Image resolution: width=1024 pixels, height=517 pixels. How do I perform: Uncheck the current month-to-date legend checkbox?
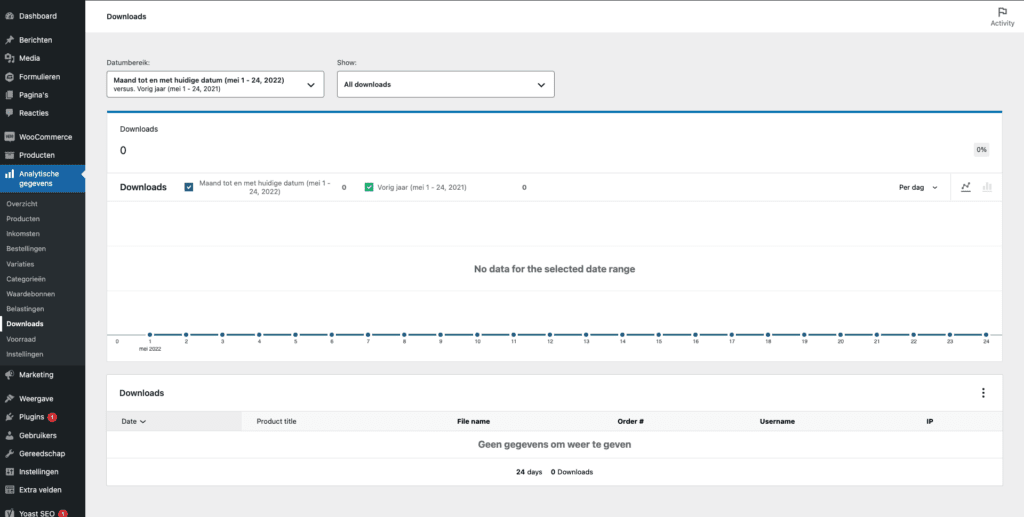[189, 187]
